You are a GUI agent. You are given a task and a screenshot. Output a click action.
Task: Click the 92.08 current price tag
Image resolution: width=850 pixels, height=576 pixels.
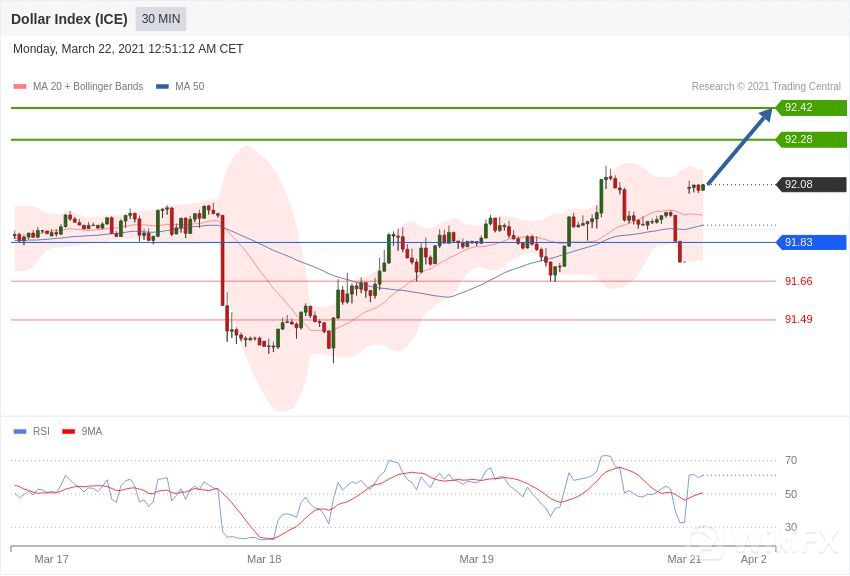(811, 185)
